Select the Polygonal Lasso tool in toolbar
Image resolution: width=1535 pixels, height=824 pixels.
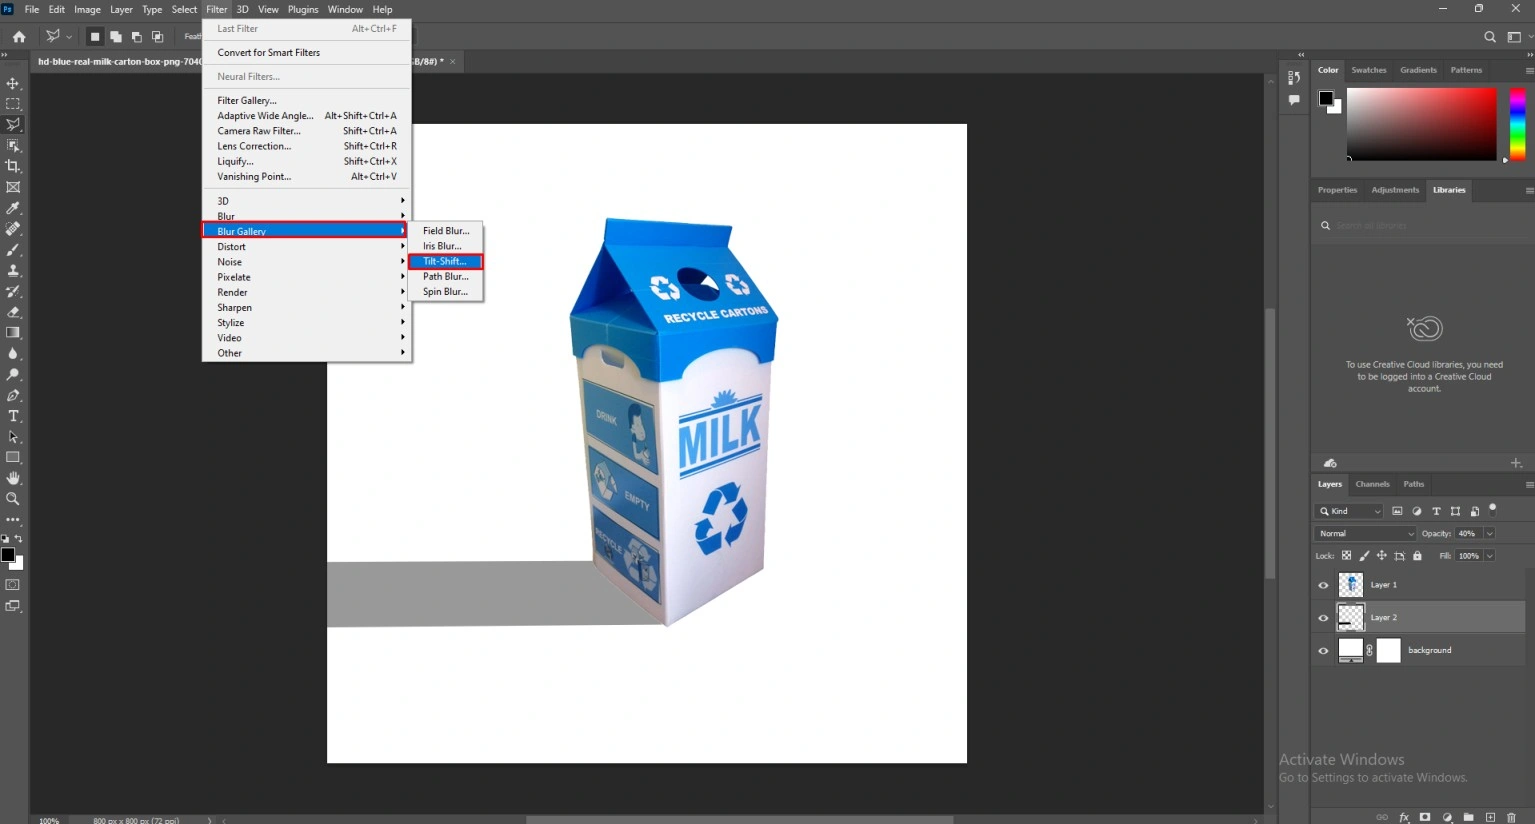pos(13,125)
